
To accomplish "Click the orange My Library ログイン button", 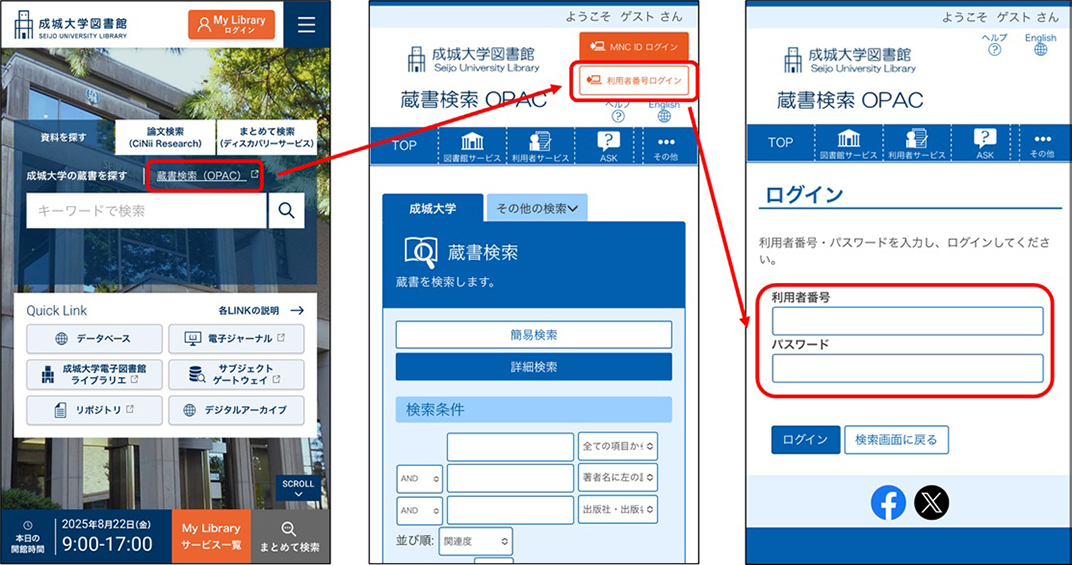I will point(231,25).
